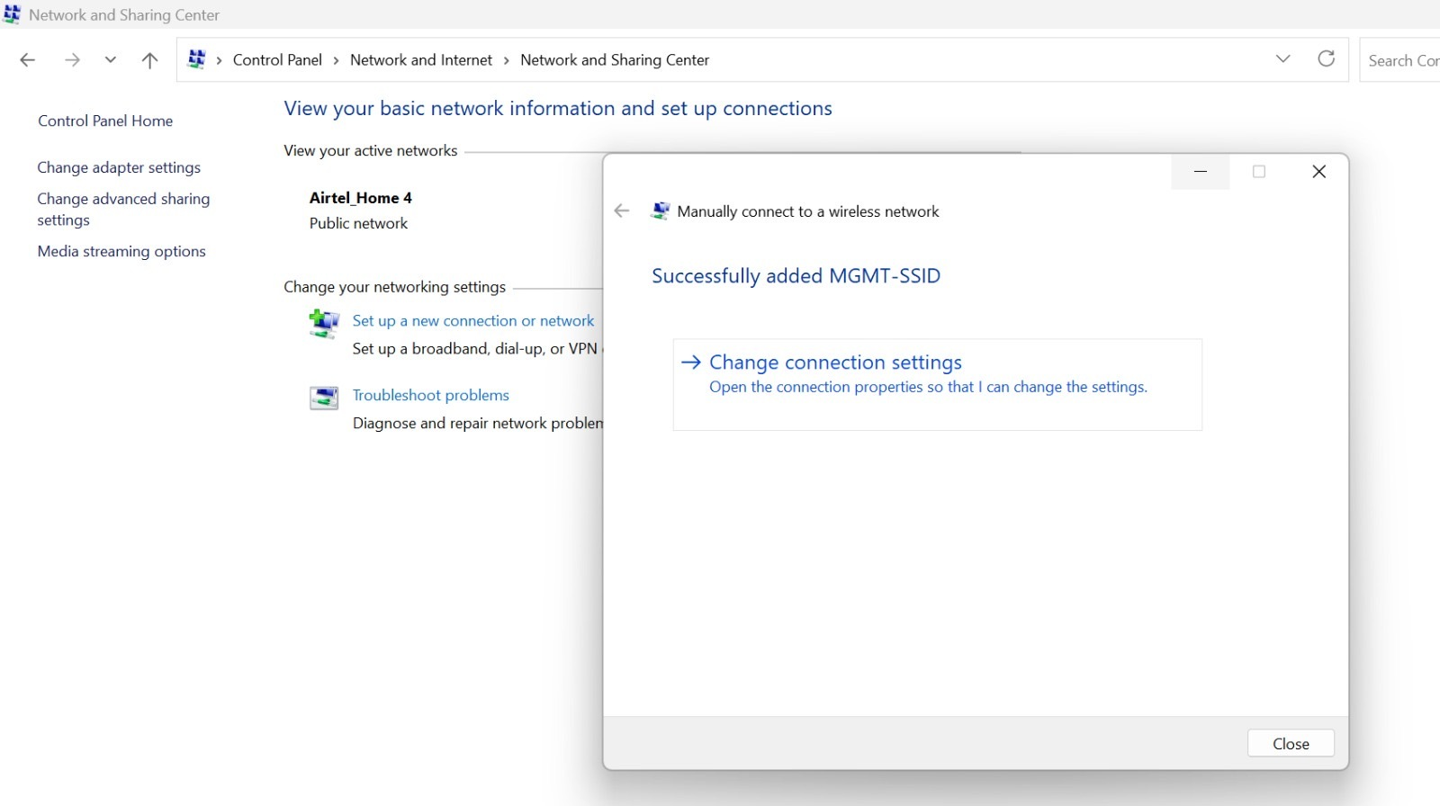The image size is (1440, 806).
Task: Click the Refresh icon beside address bar
Action: point(1326,59)
